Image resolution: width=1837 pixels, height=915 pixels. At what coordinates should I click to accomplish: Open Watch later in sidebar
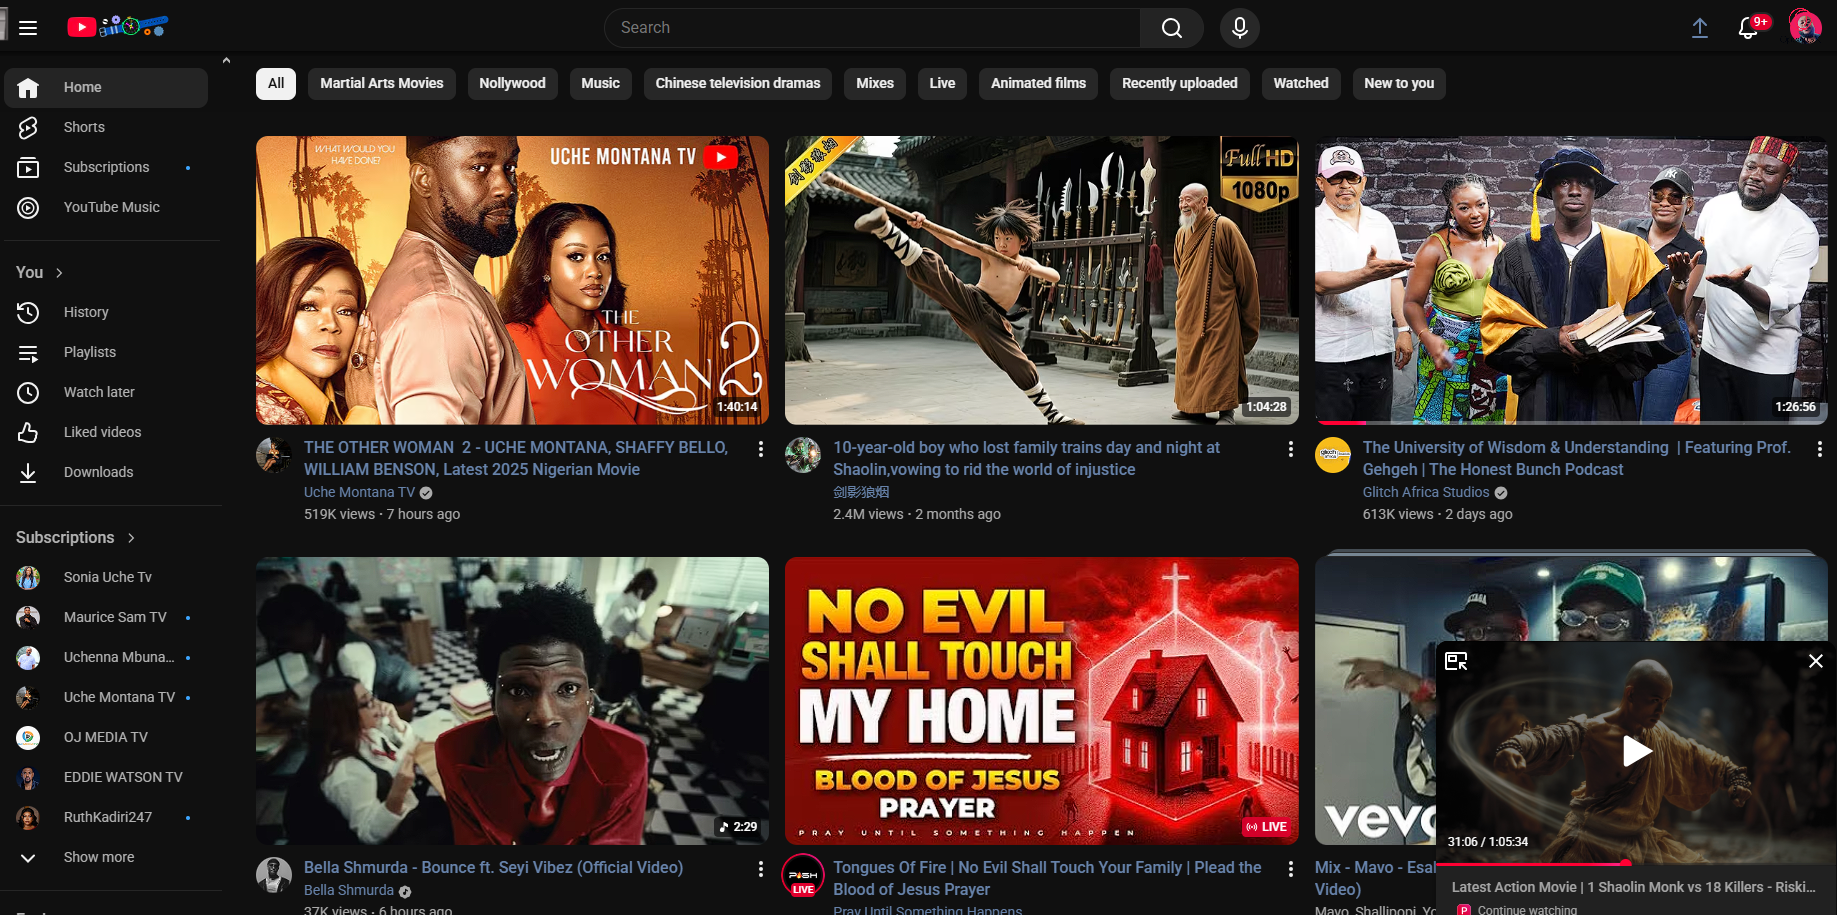pyautogui.click(x=99, y=392)
